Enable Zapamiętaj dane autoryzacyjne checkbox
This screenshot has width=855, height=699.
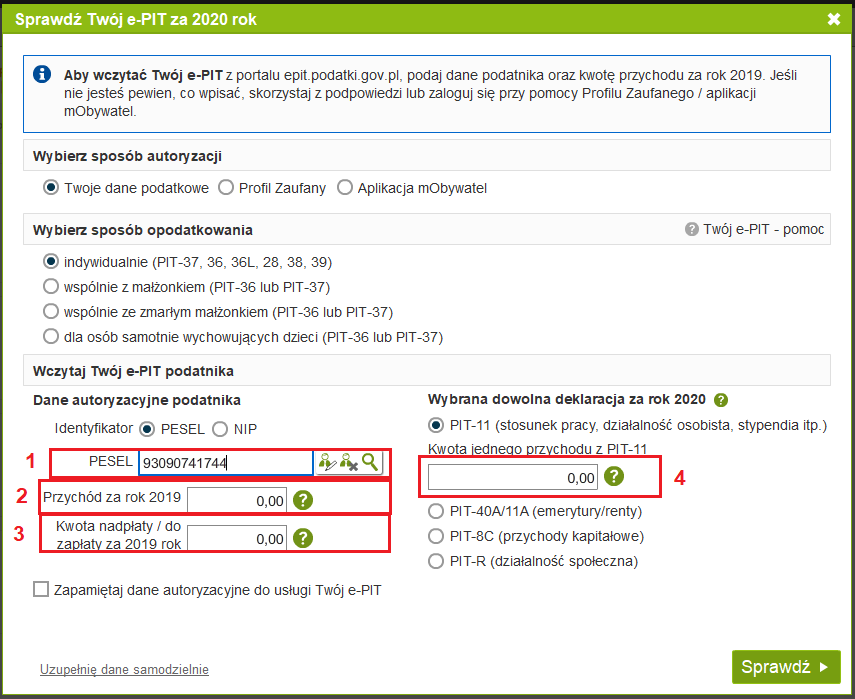coord(41,590)
